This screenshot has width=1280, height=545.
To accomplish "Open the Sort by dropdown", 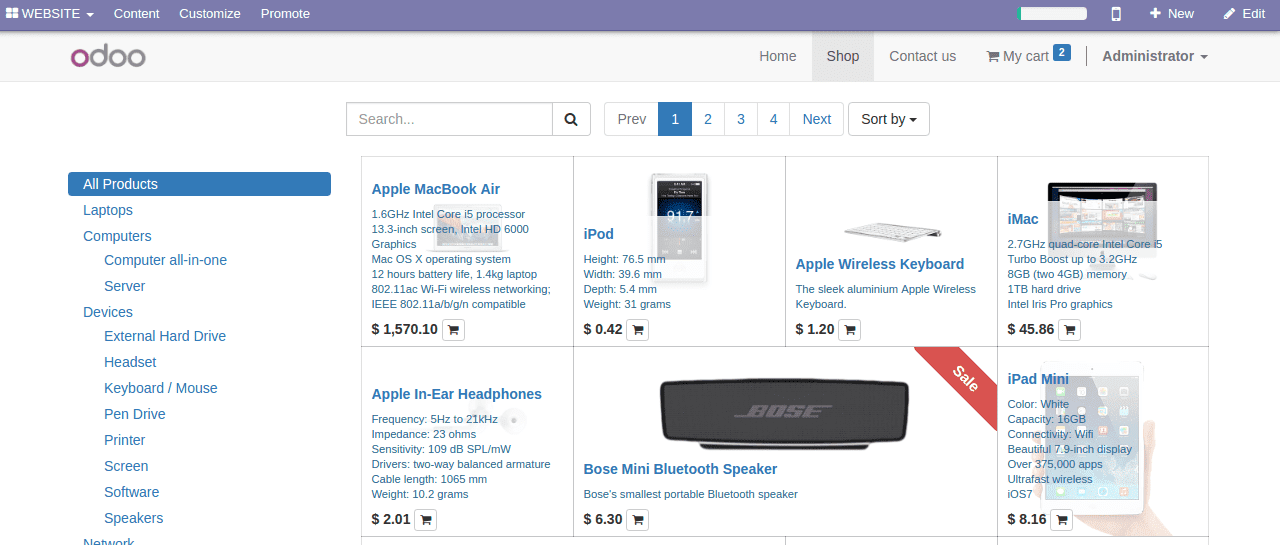I will [889, 119].
